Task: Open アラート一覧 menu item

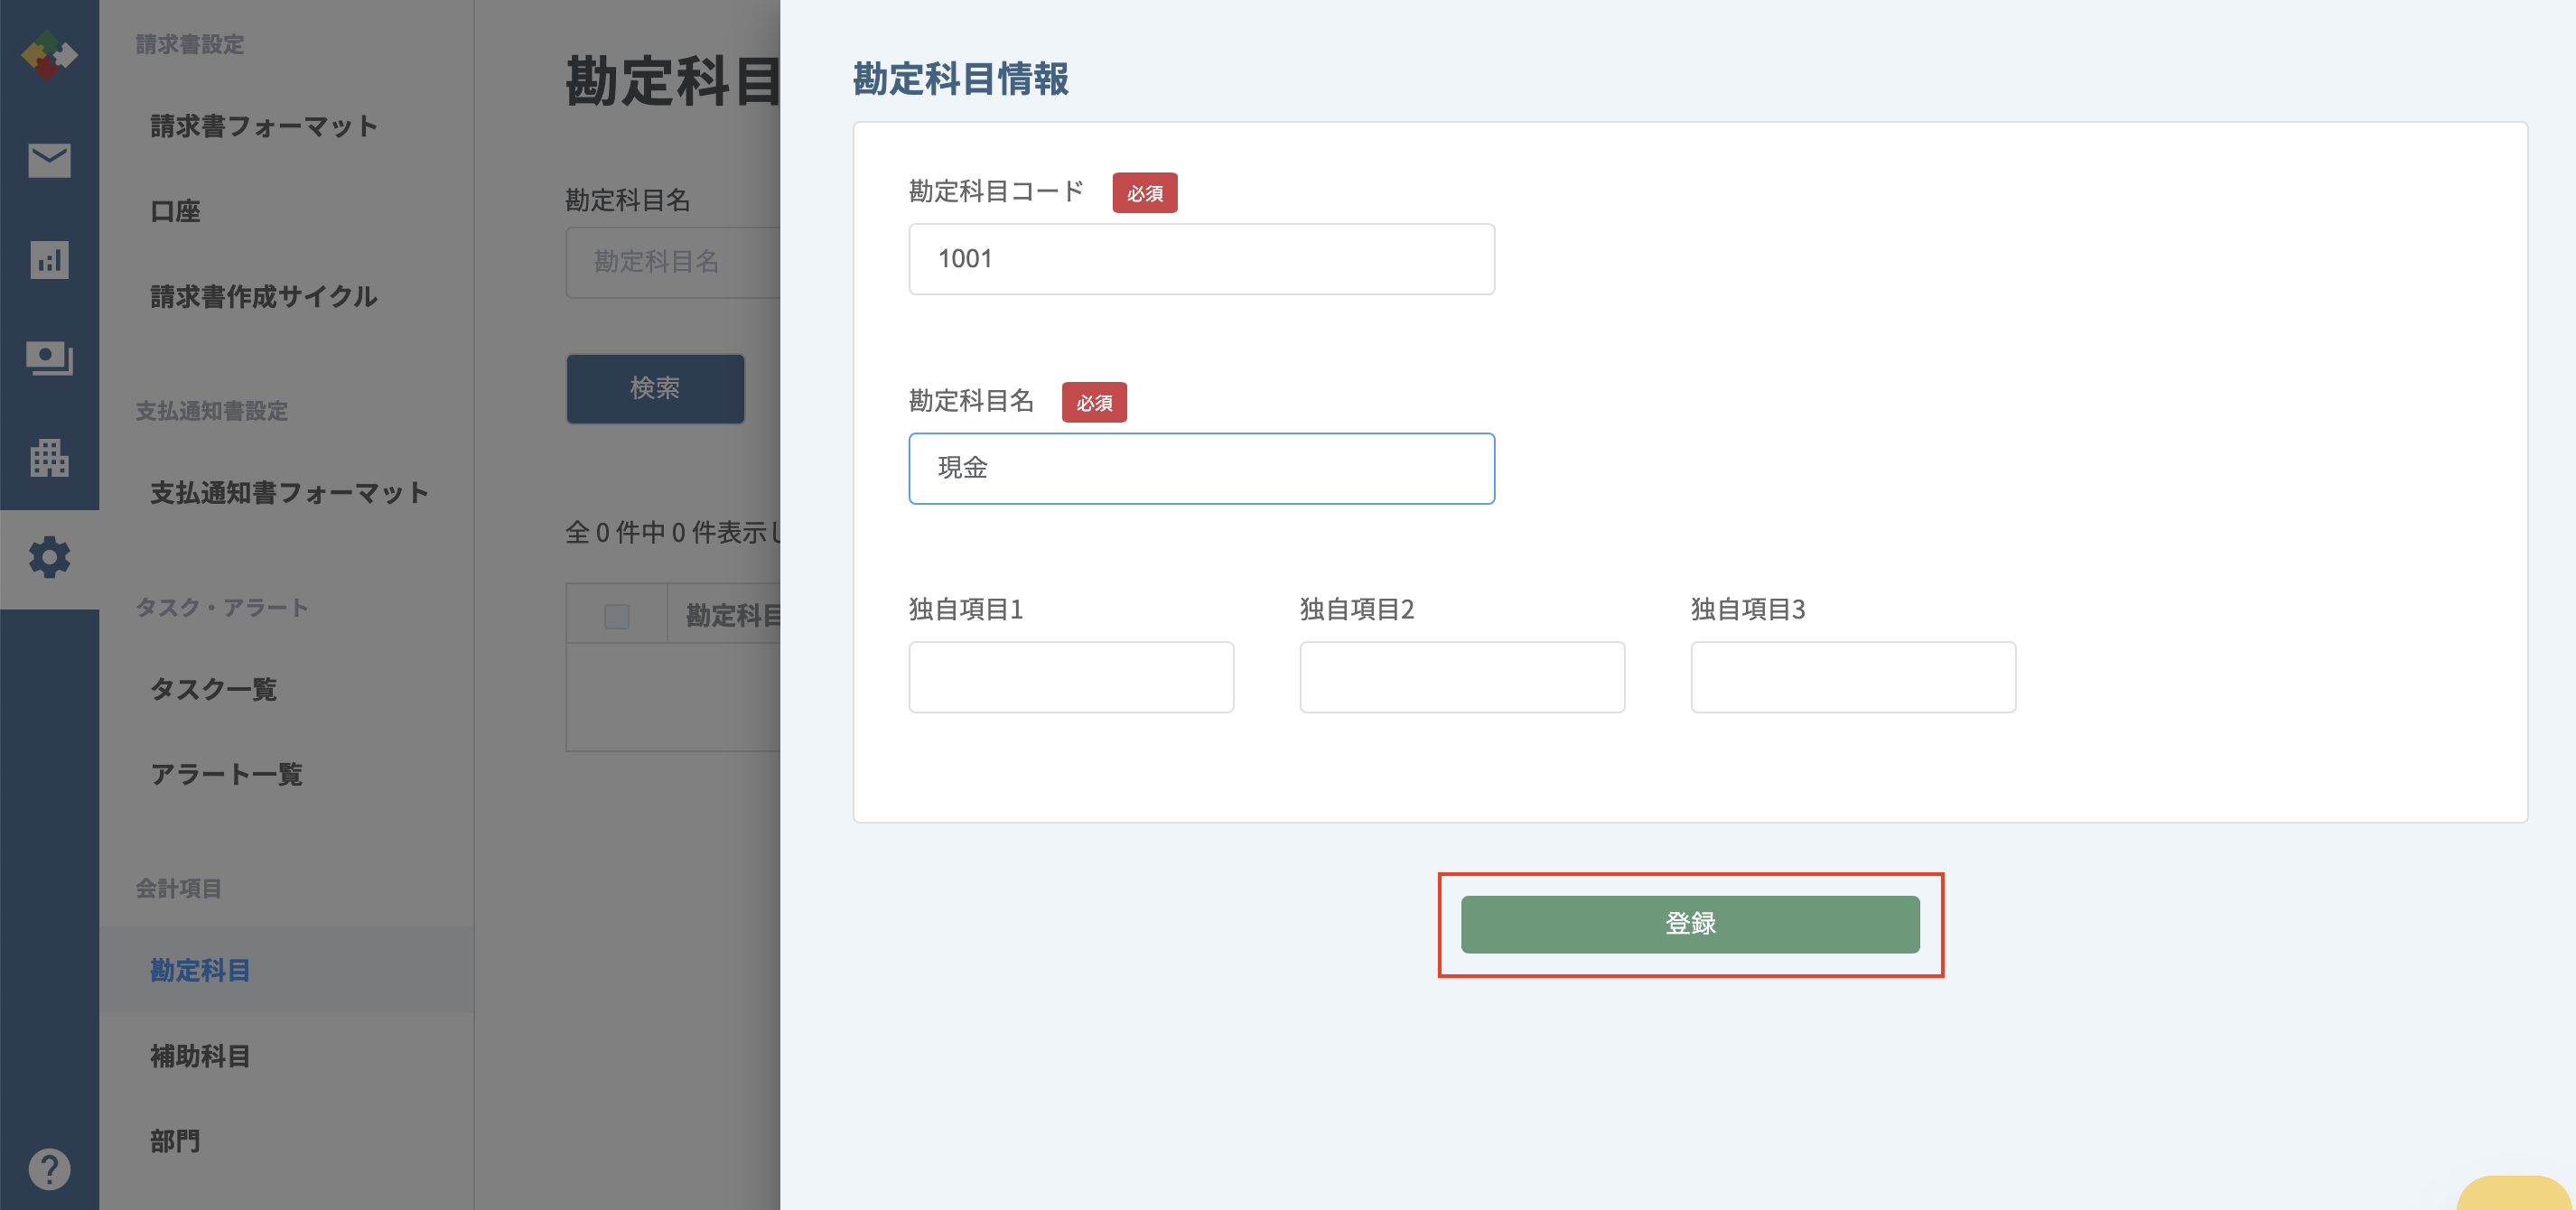Action: (x=227, y=773)
